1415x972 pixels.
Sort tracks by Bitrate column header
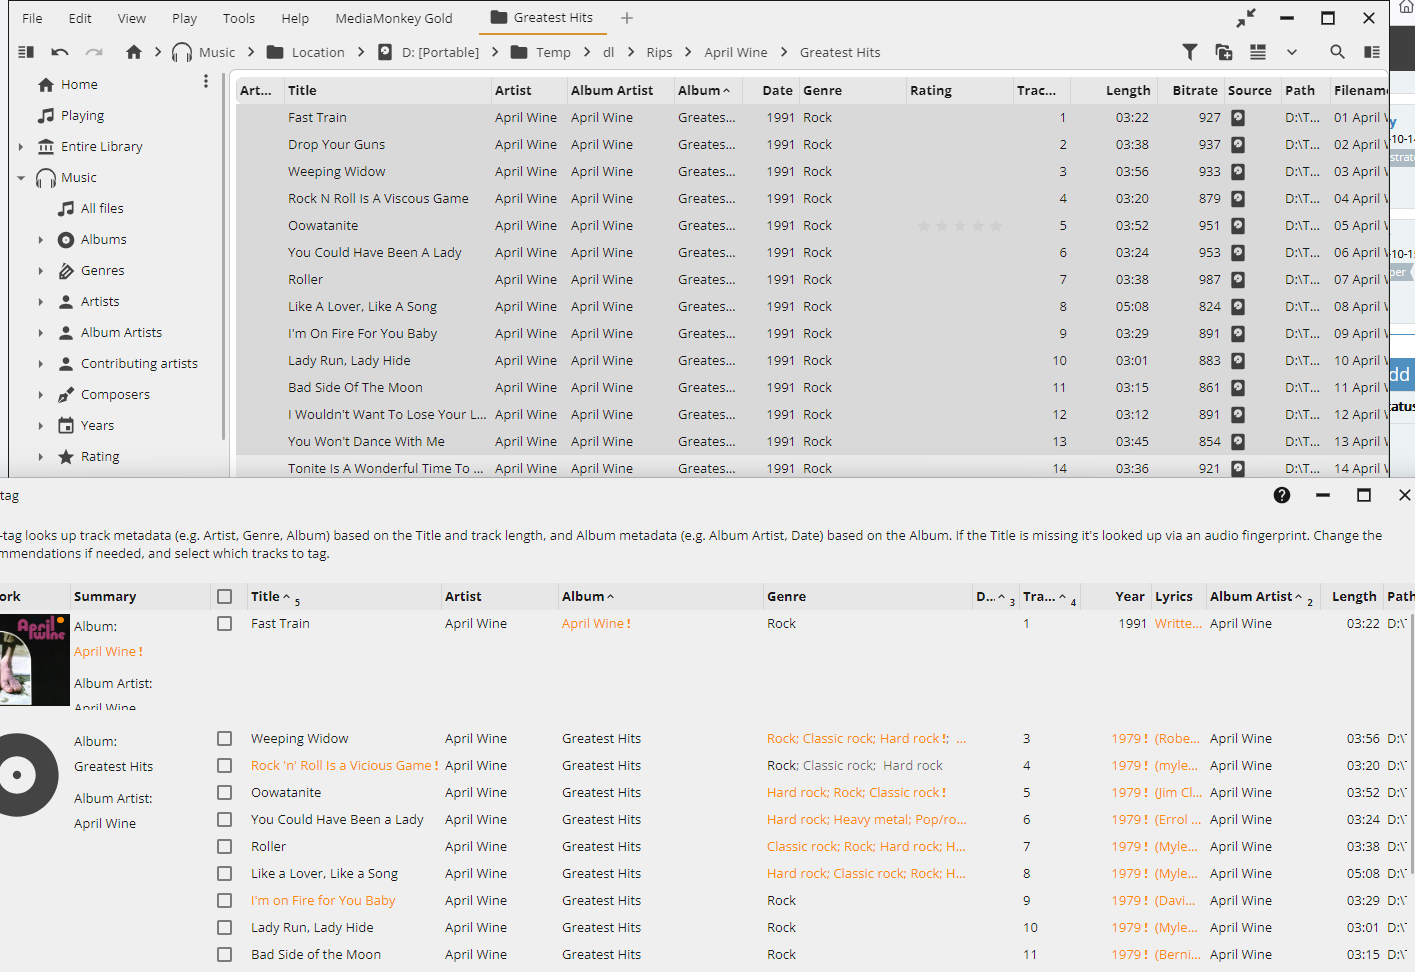(x=1194, y=90)
